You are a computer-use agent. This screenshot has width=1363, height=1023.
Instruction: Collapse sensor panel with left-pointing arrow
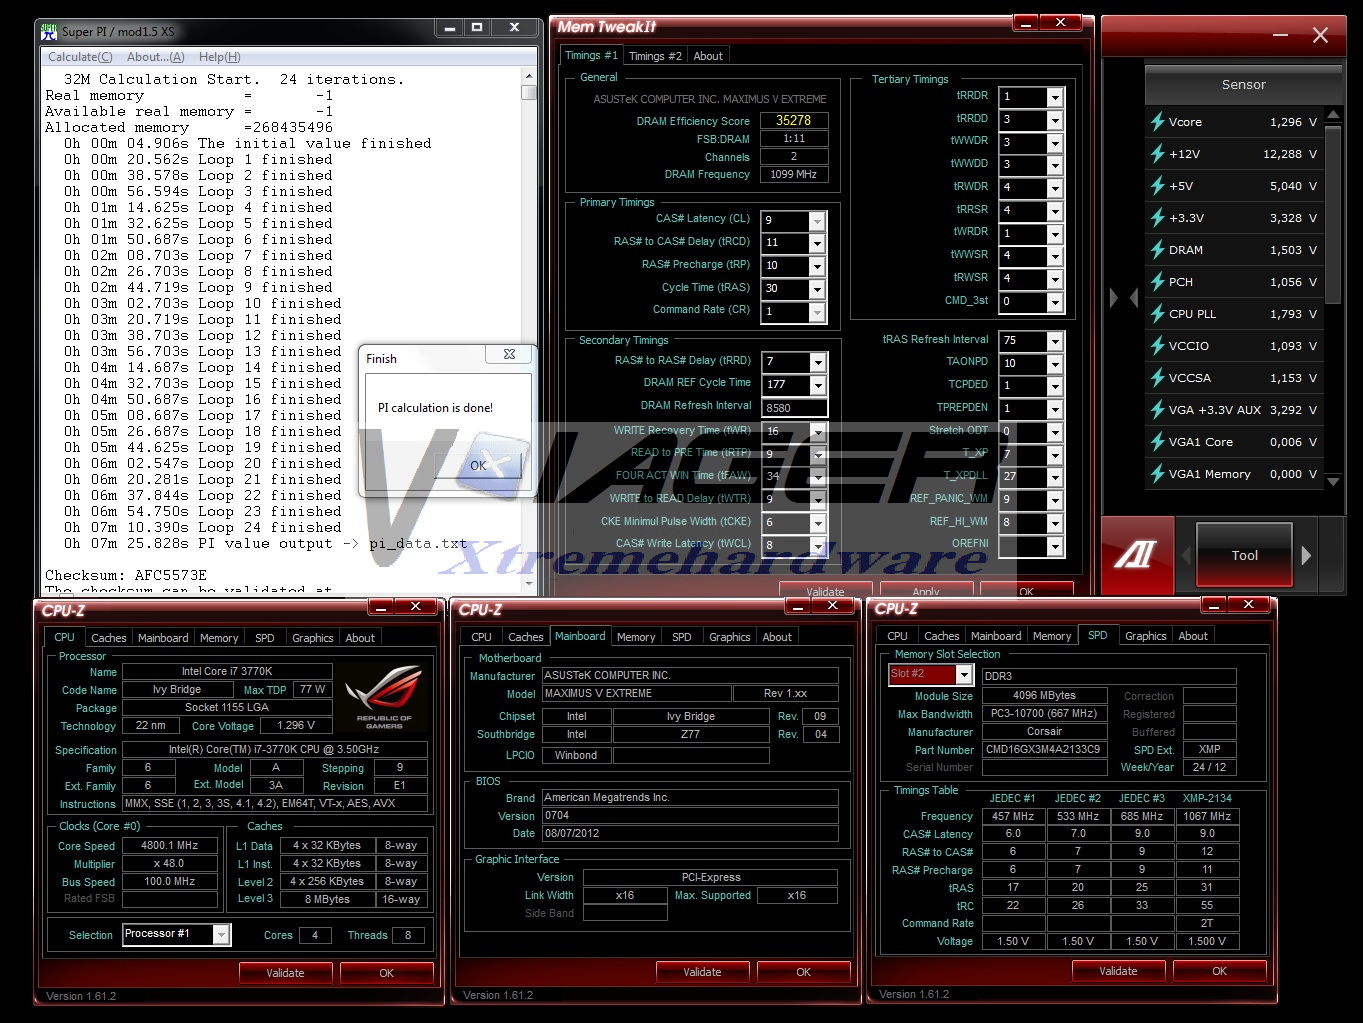[1133, 298]
